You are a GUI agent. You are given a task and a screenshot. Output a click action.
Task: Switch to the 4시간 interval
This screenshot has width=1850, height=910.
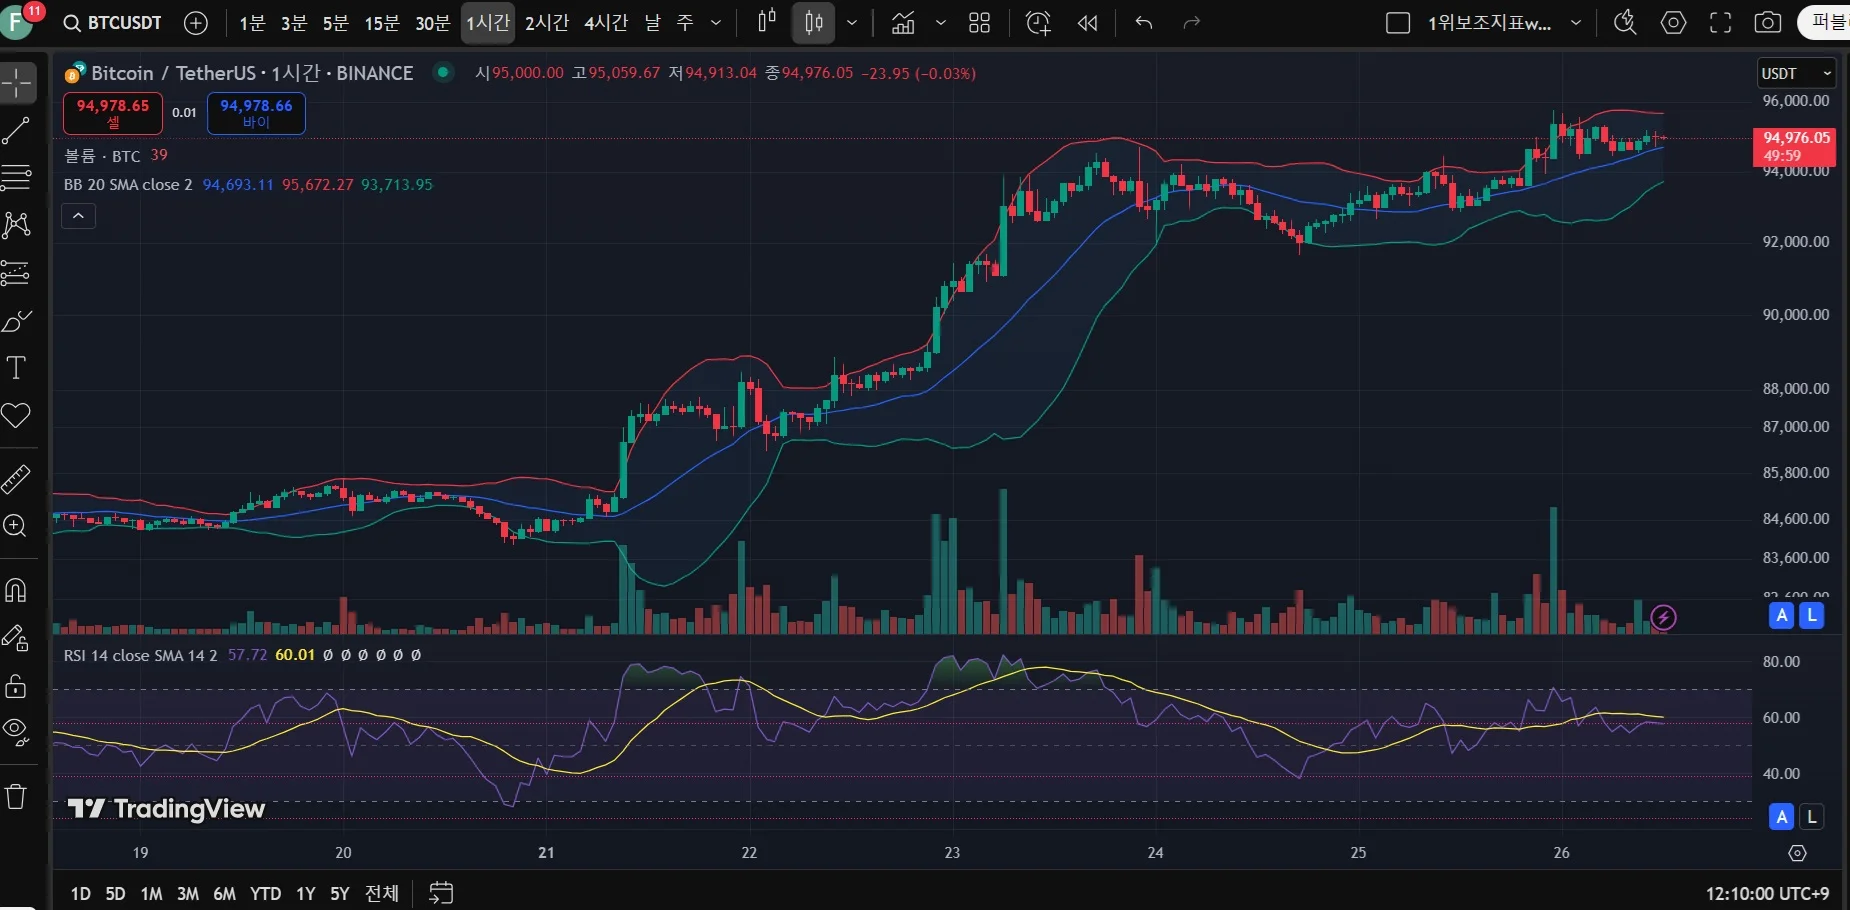[606, 23]
